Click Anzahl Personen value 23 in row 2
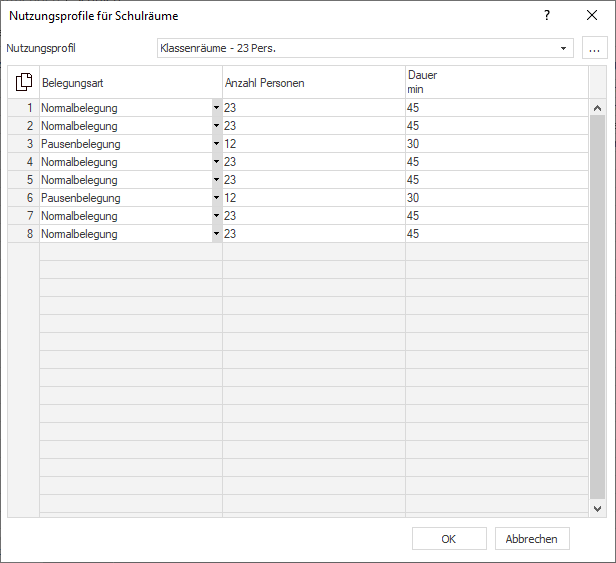This screenshot has width=616, height=563. point(314,126)
